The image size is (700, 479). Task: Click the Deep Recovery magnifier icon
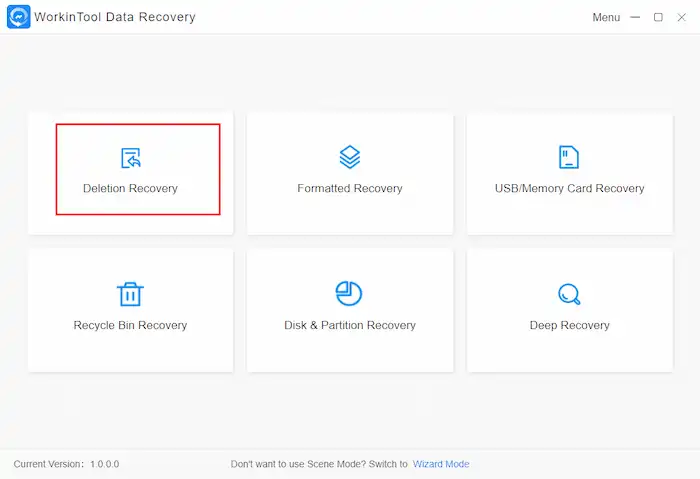569,294
